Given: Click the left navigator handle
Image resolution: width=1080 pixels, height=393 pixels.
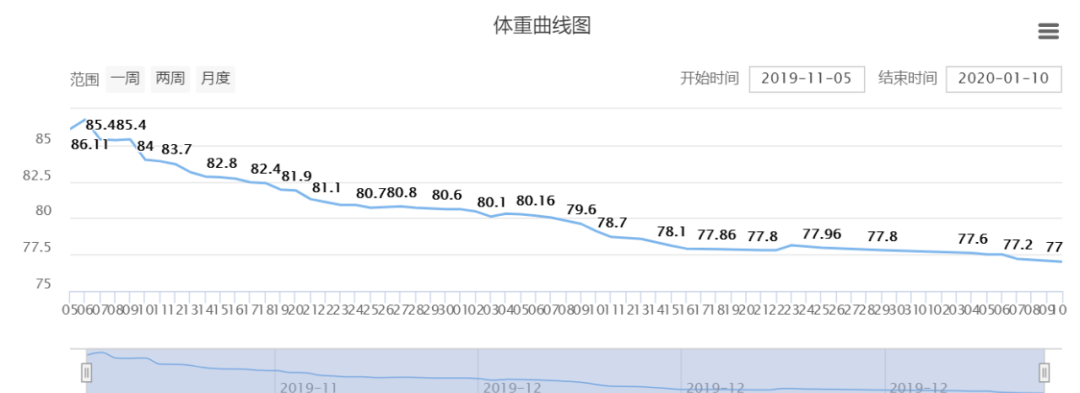Looking at the screenshot, I should 87,372.
